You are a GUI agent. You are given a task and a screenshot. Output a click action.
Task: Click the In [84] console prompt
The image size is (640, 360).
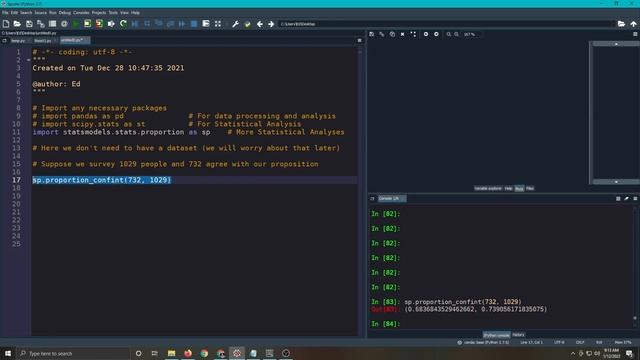(x=385, y=324)
